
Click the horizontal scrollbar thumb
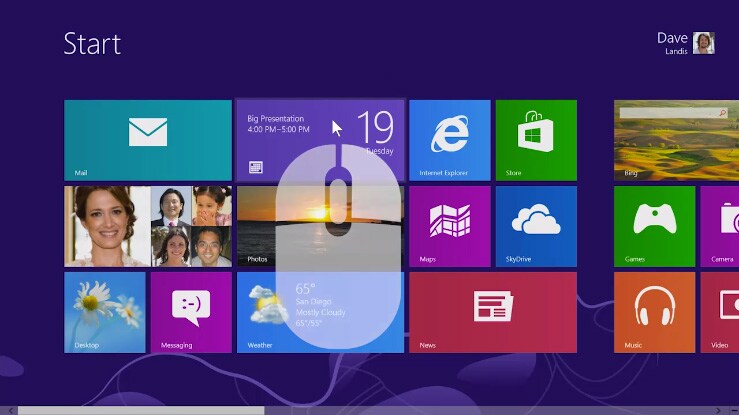(141, 411)
